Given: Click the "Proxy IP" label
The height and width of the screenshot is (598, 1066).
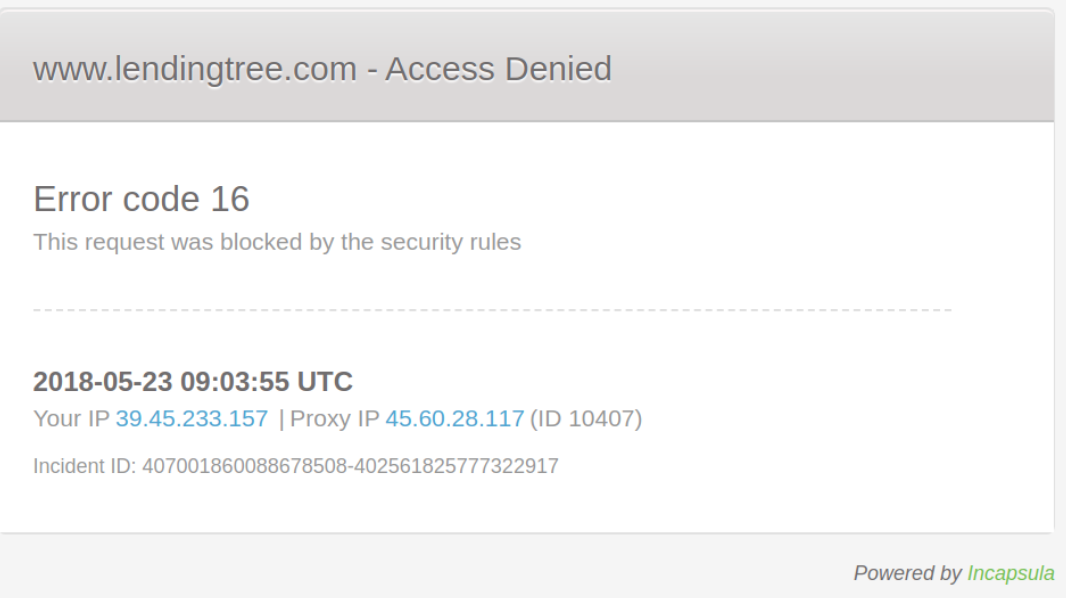Looking at the screenshot, I should click(333, 419).
